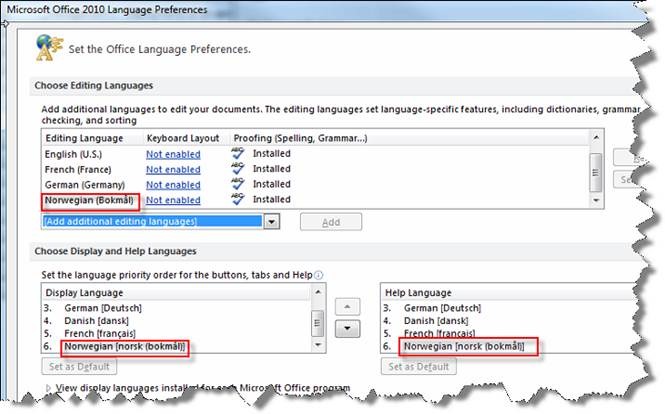Click the Keyboard Layout column header
The width and height of the screenshot is (665, 414).
pyautogui.click(x=187, y=138)
